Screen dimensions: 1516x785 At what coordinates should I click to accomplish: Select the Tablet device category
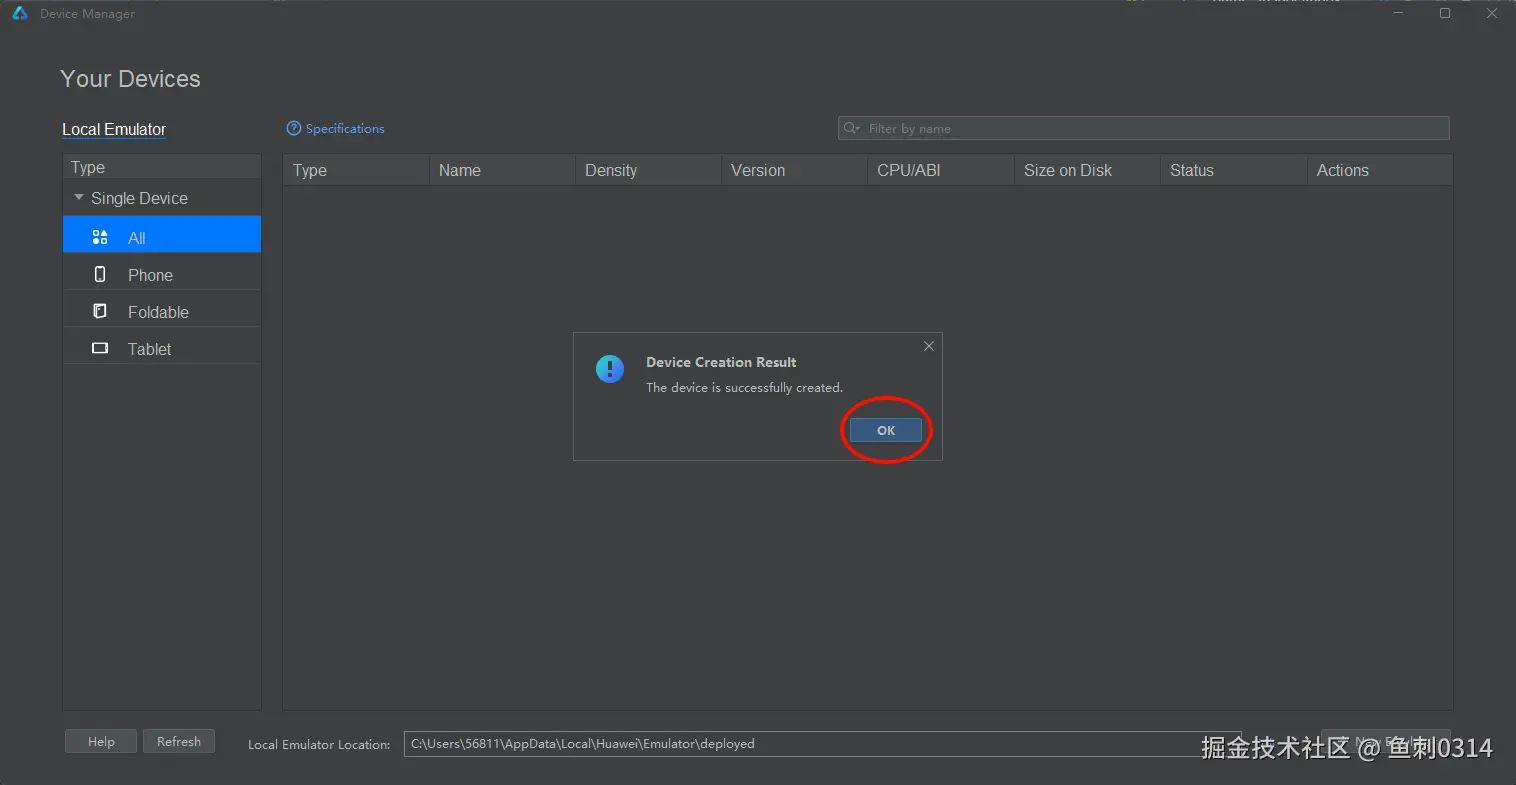[x=162, y=349]
